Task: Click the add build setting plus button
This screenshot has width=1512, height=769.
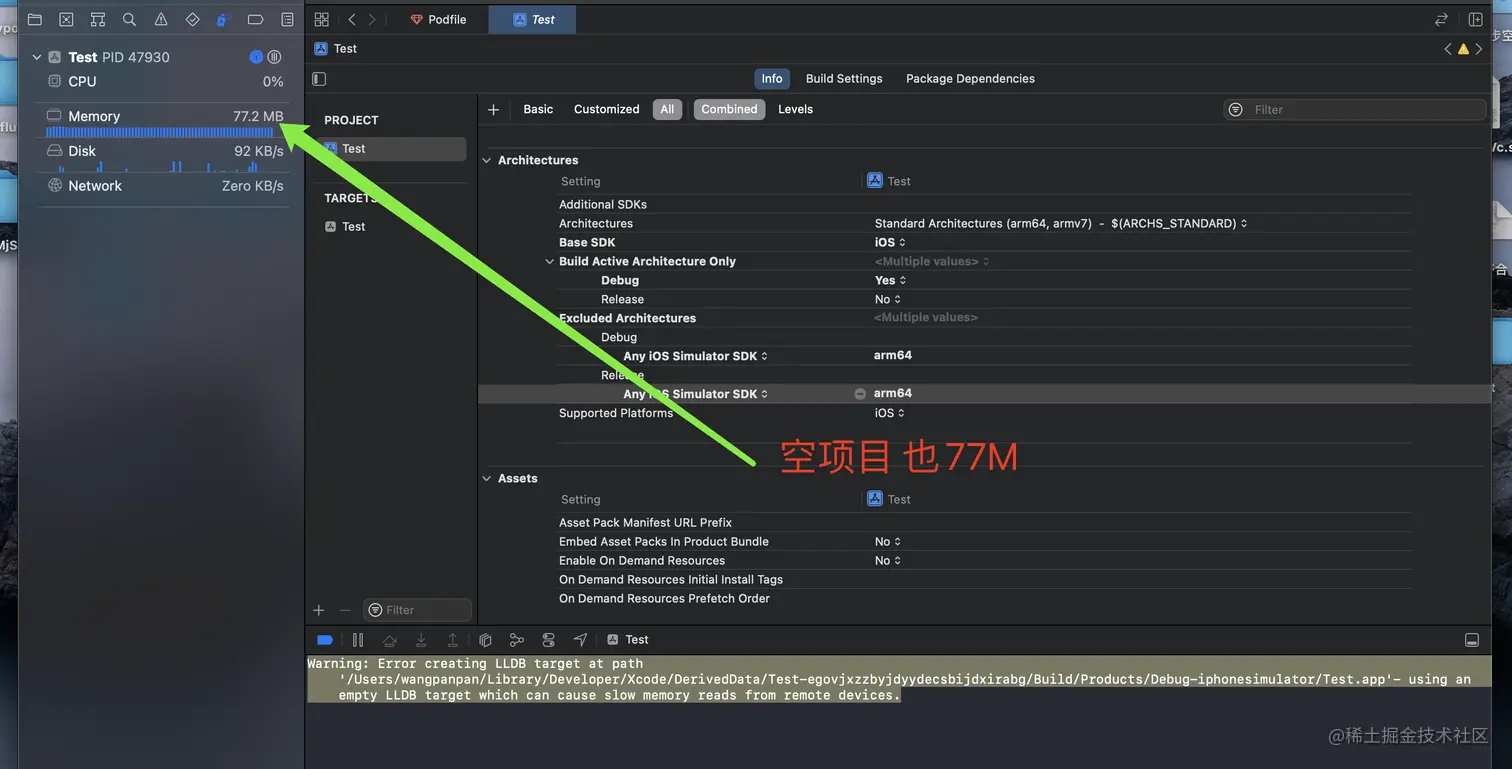Action: [493, 109]
